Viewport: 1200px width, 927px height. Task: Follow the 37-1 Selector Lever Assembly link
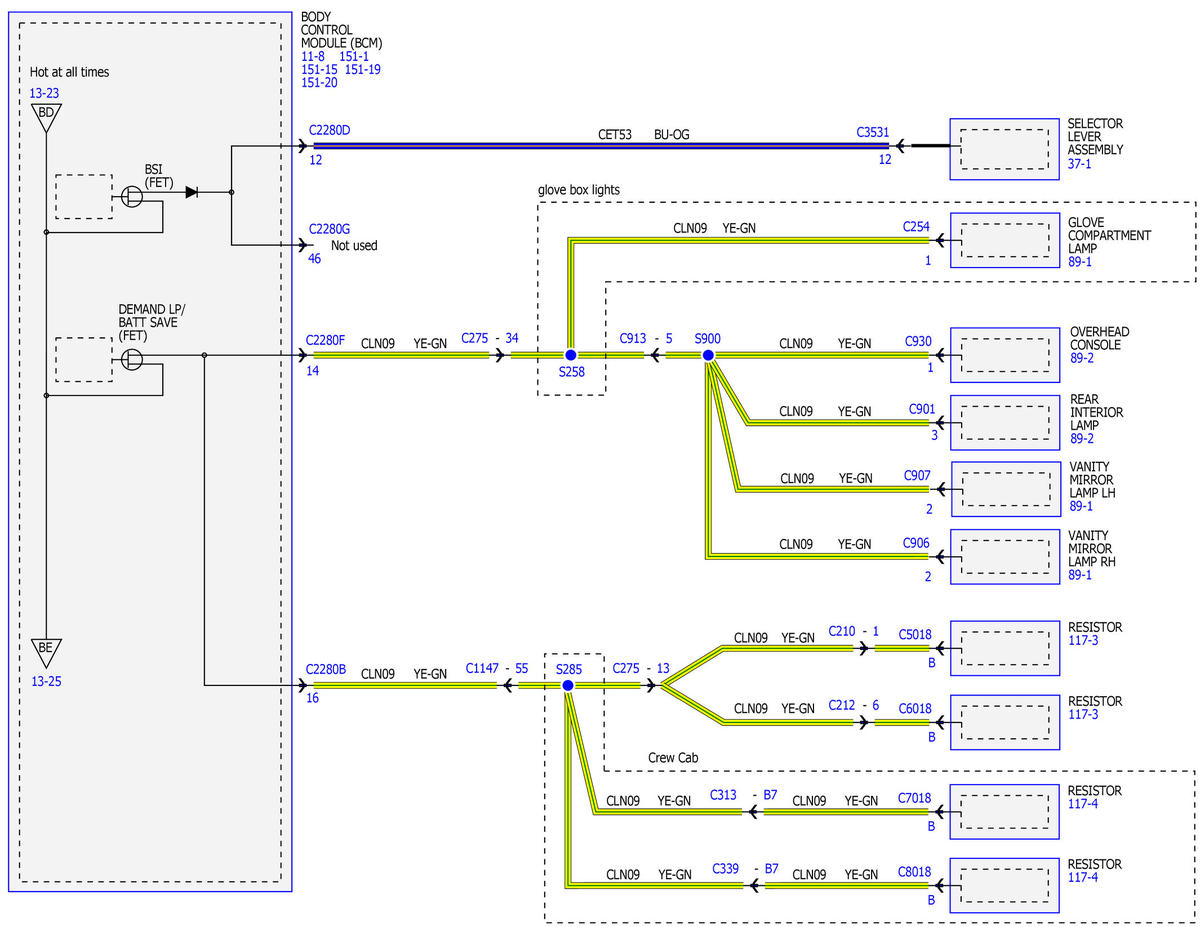tap(1081, 163)
